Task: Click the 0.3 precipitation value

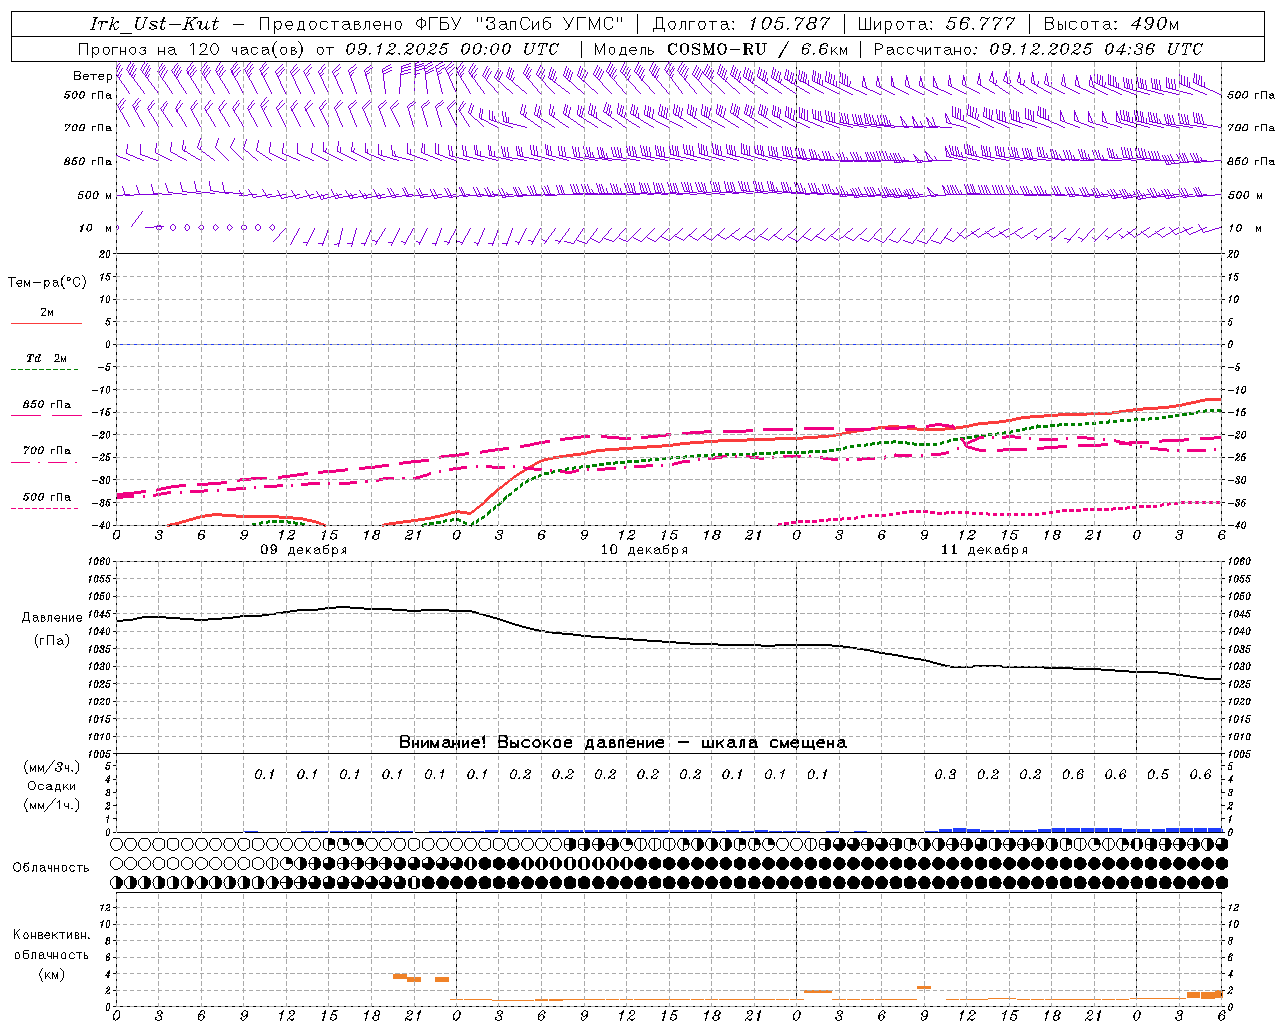Action: (x=945, y=775)
